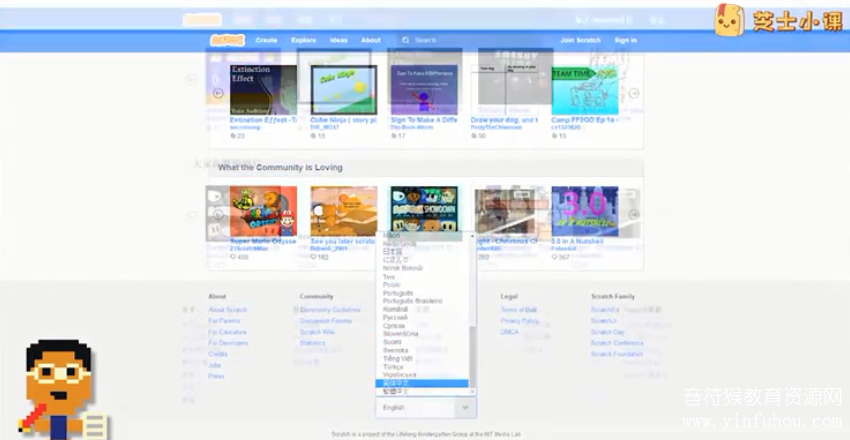The width and height of the screenshot is (850, 440).
Task: Open Scratch Foundation footer link
Action: click(617, 354)
